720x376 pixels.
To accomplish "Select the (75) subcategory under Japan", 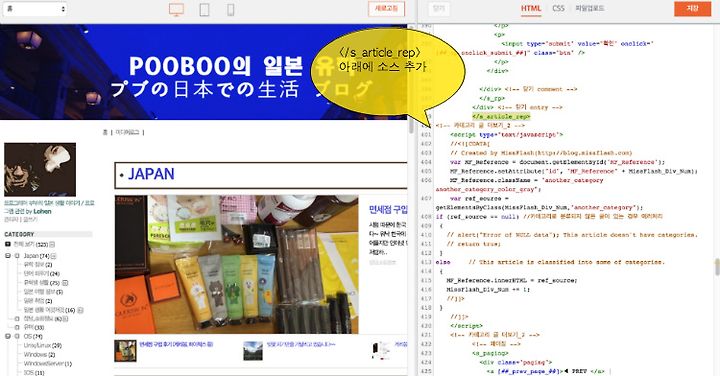I will coord(41,283).
